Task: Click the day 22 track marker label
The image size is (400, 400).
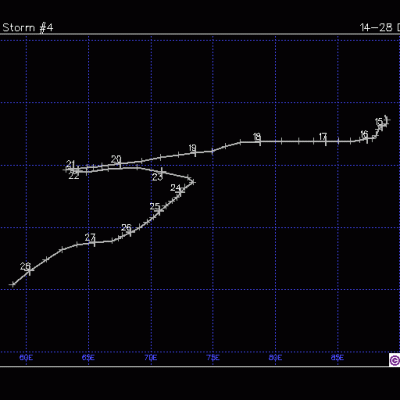Action: (x=74, y=176)
